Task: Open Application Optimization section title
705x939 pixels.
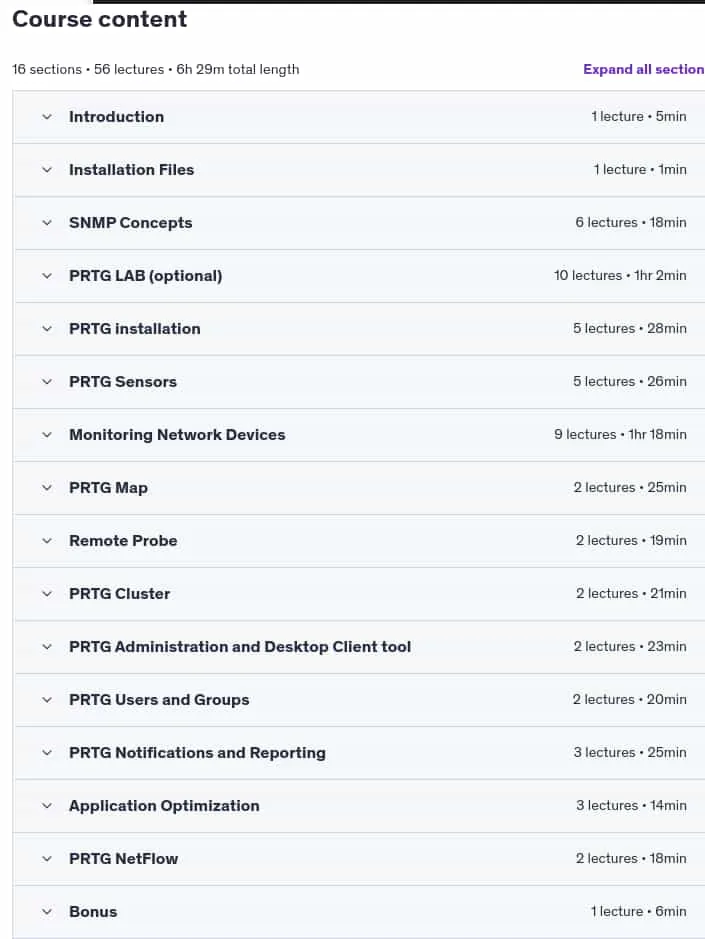Action: [x=164, y=806]
